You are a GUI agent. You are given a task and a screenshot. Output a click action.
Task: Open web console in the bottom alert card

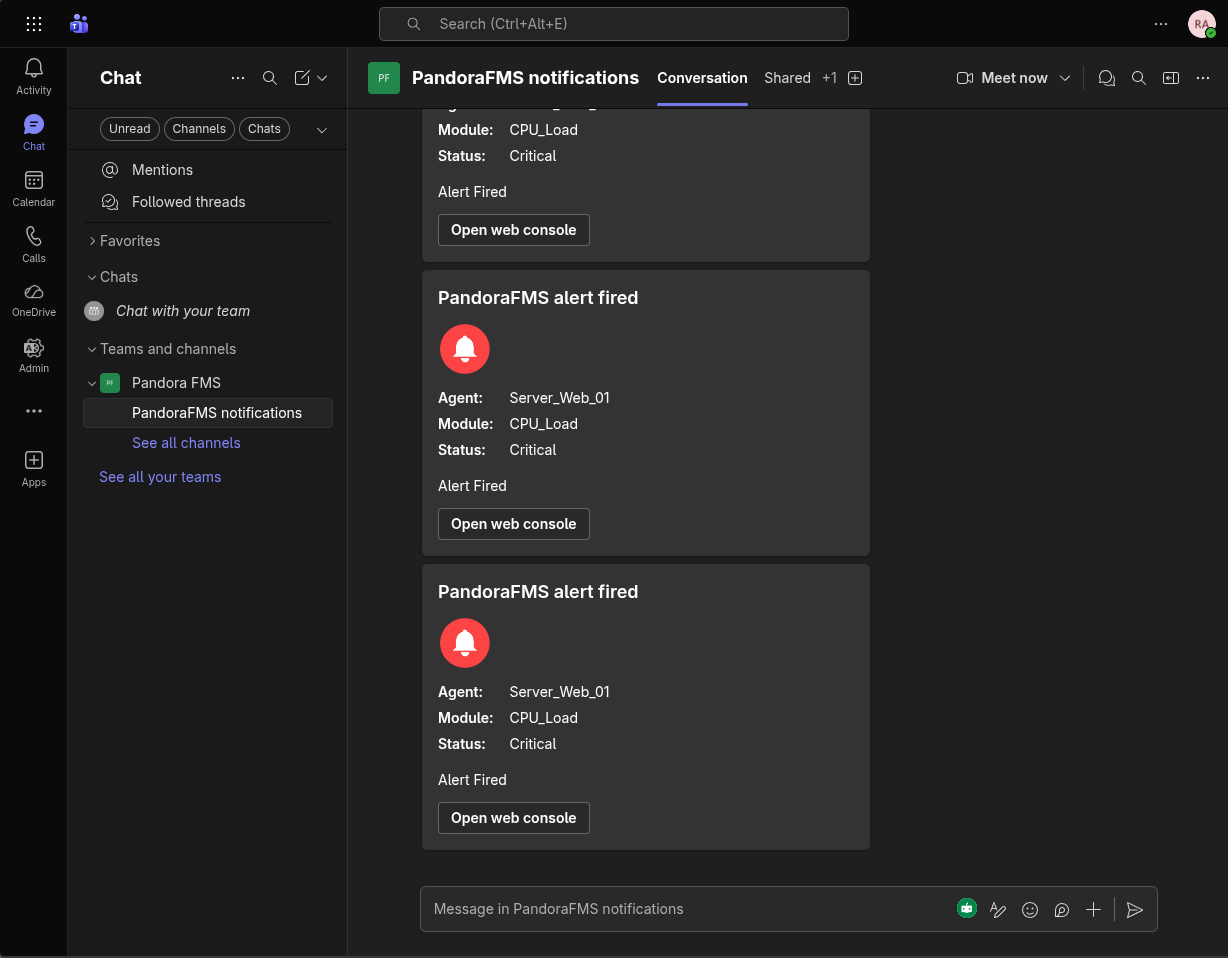[514, 818]
